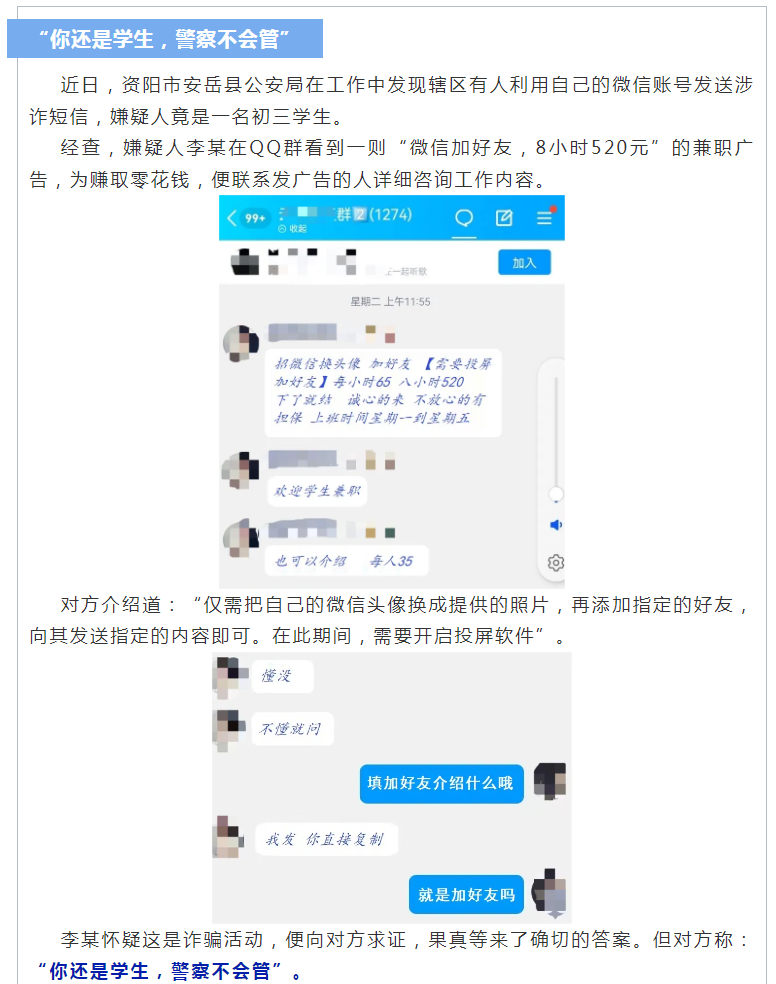Click the 招微信换头像 ad message bubble
776x984 pixels.
(x=383, y=392)
